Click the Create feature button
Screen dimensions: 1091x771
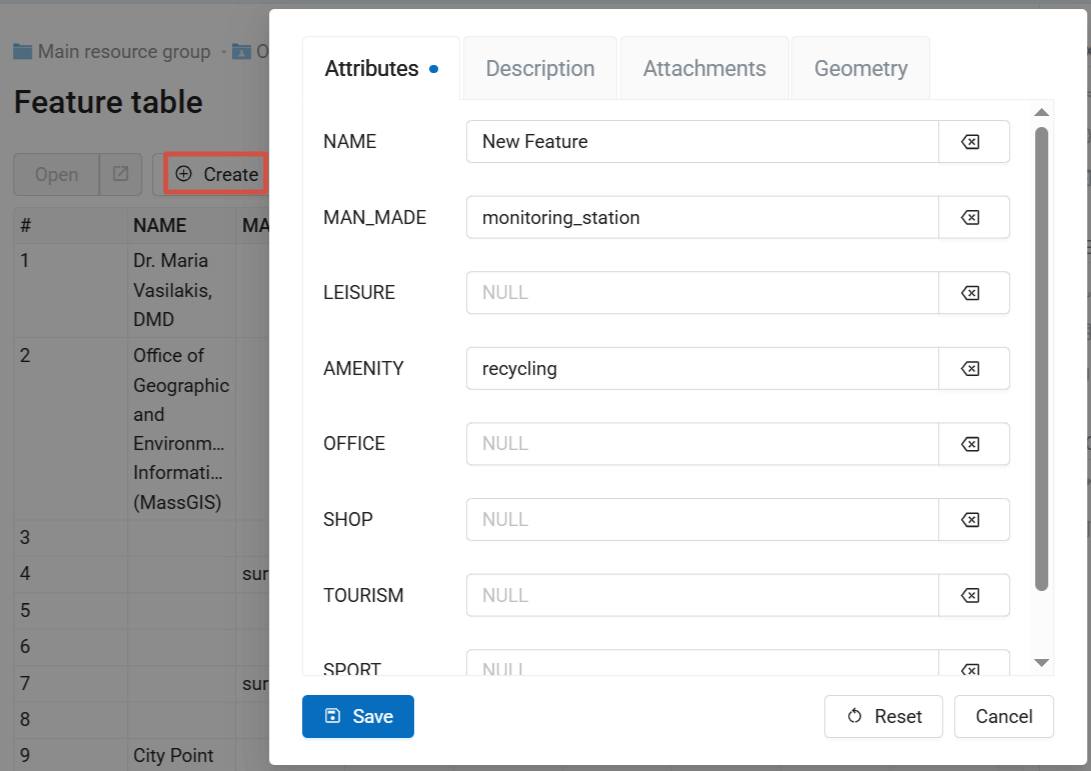pyautogui.click(x=216, y=174)
